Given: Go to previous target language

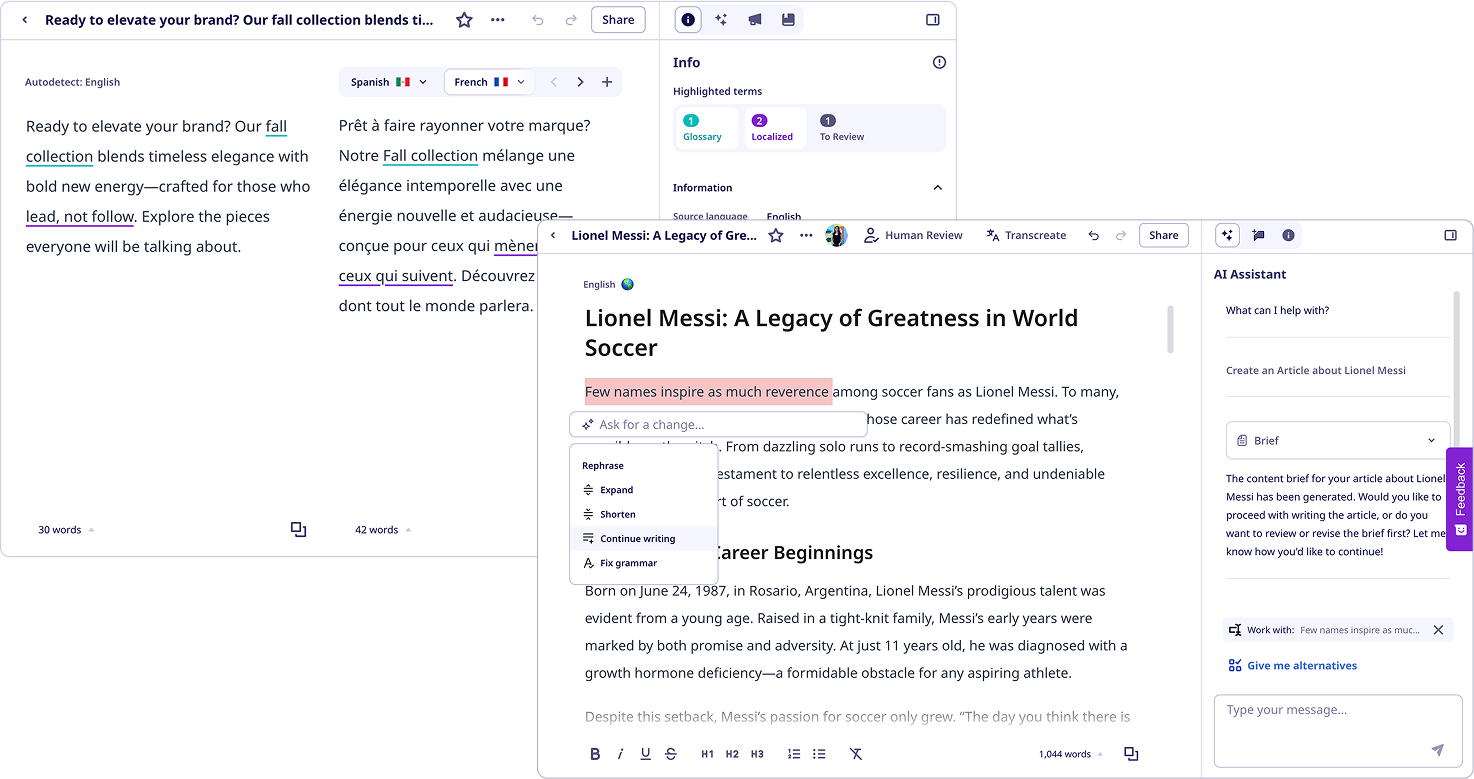Looking at the screenshot, I should 553,82.
